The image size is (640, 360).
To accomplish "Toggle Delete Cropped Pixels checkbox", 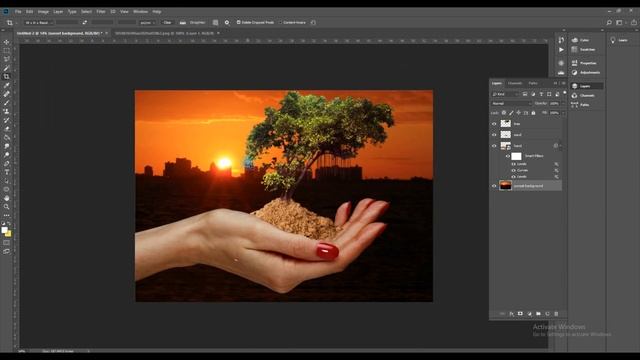I will point(238,22).
